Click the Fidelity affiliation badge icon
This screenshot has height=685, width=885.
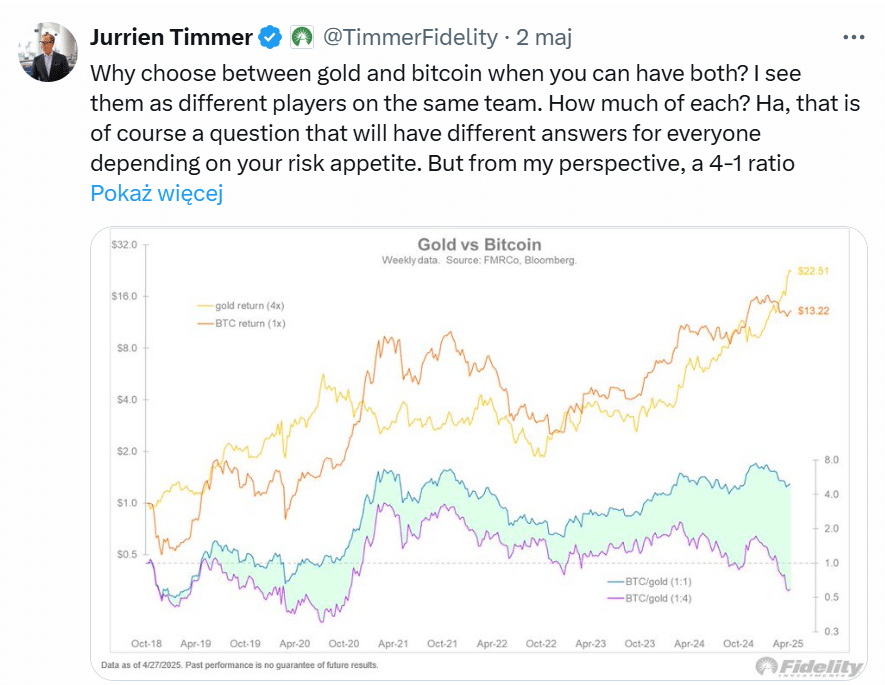[x=302, y=38]
